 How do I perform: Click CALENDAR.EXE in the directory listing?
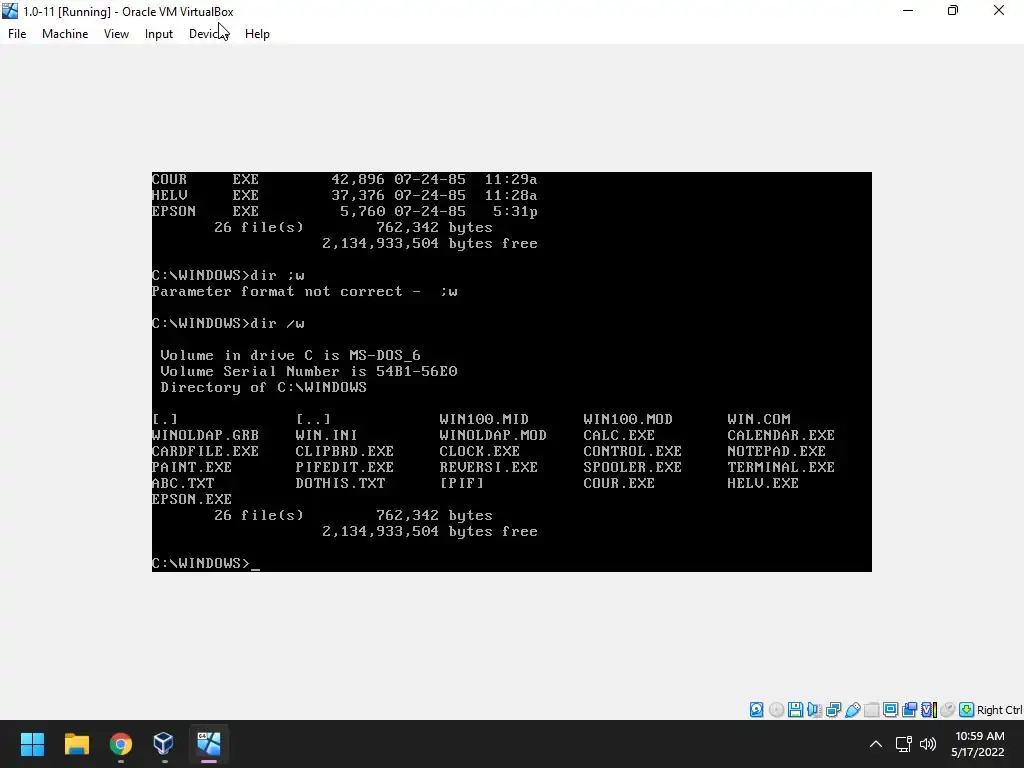click(x=781, y=435)
